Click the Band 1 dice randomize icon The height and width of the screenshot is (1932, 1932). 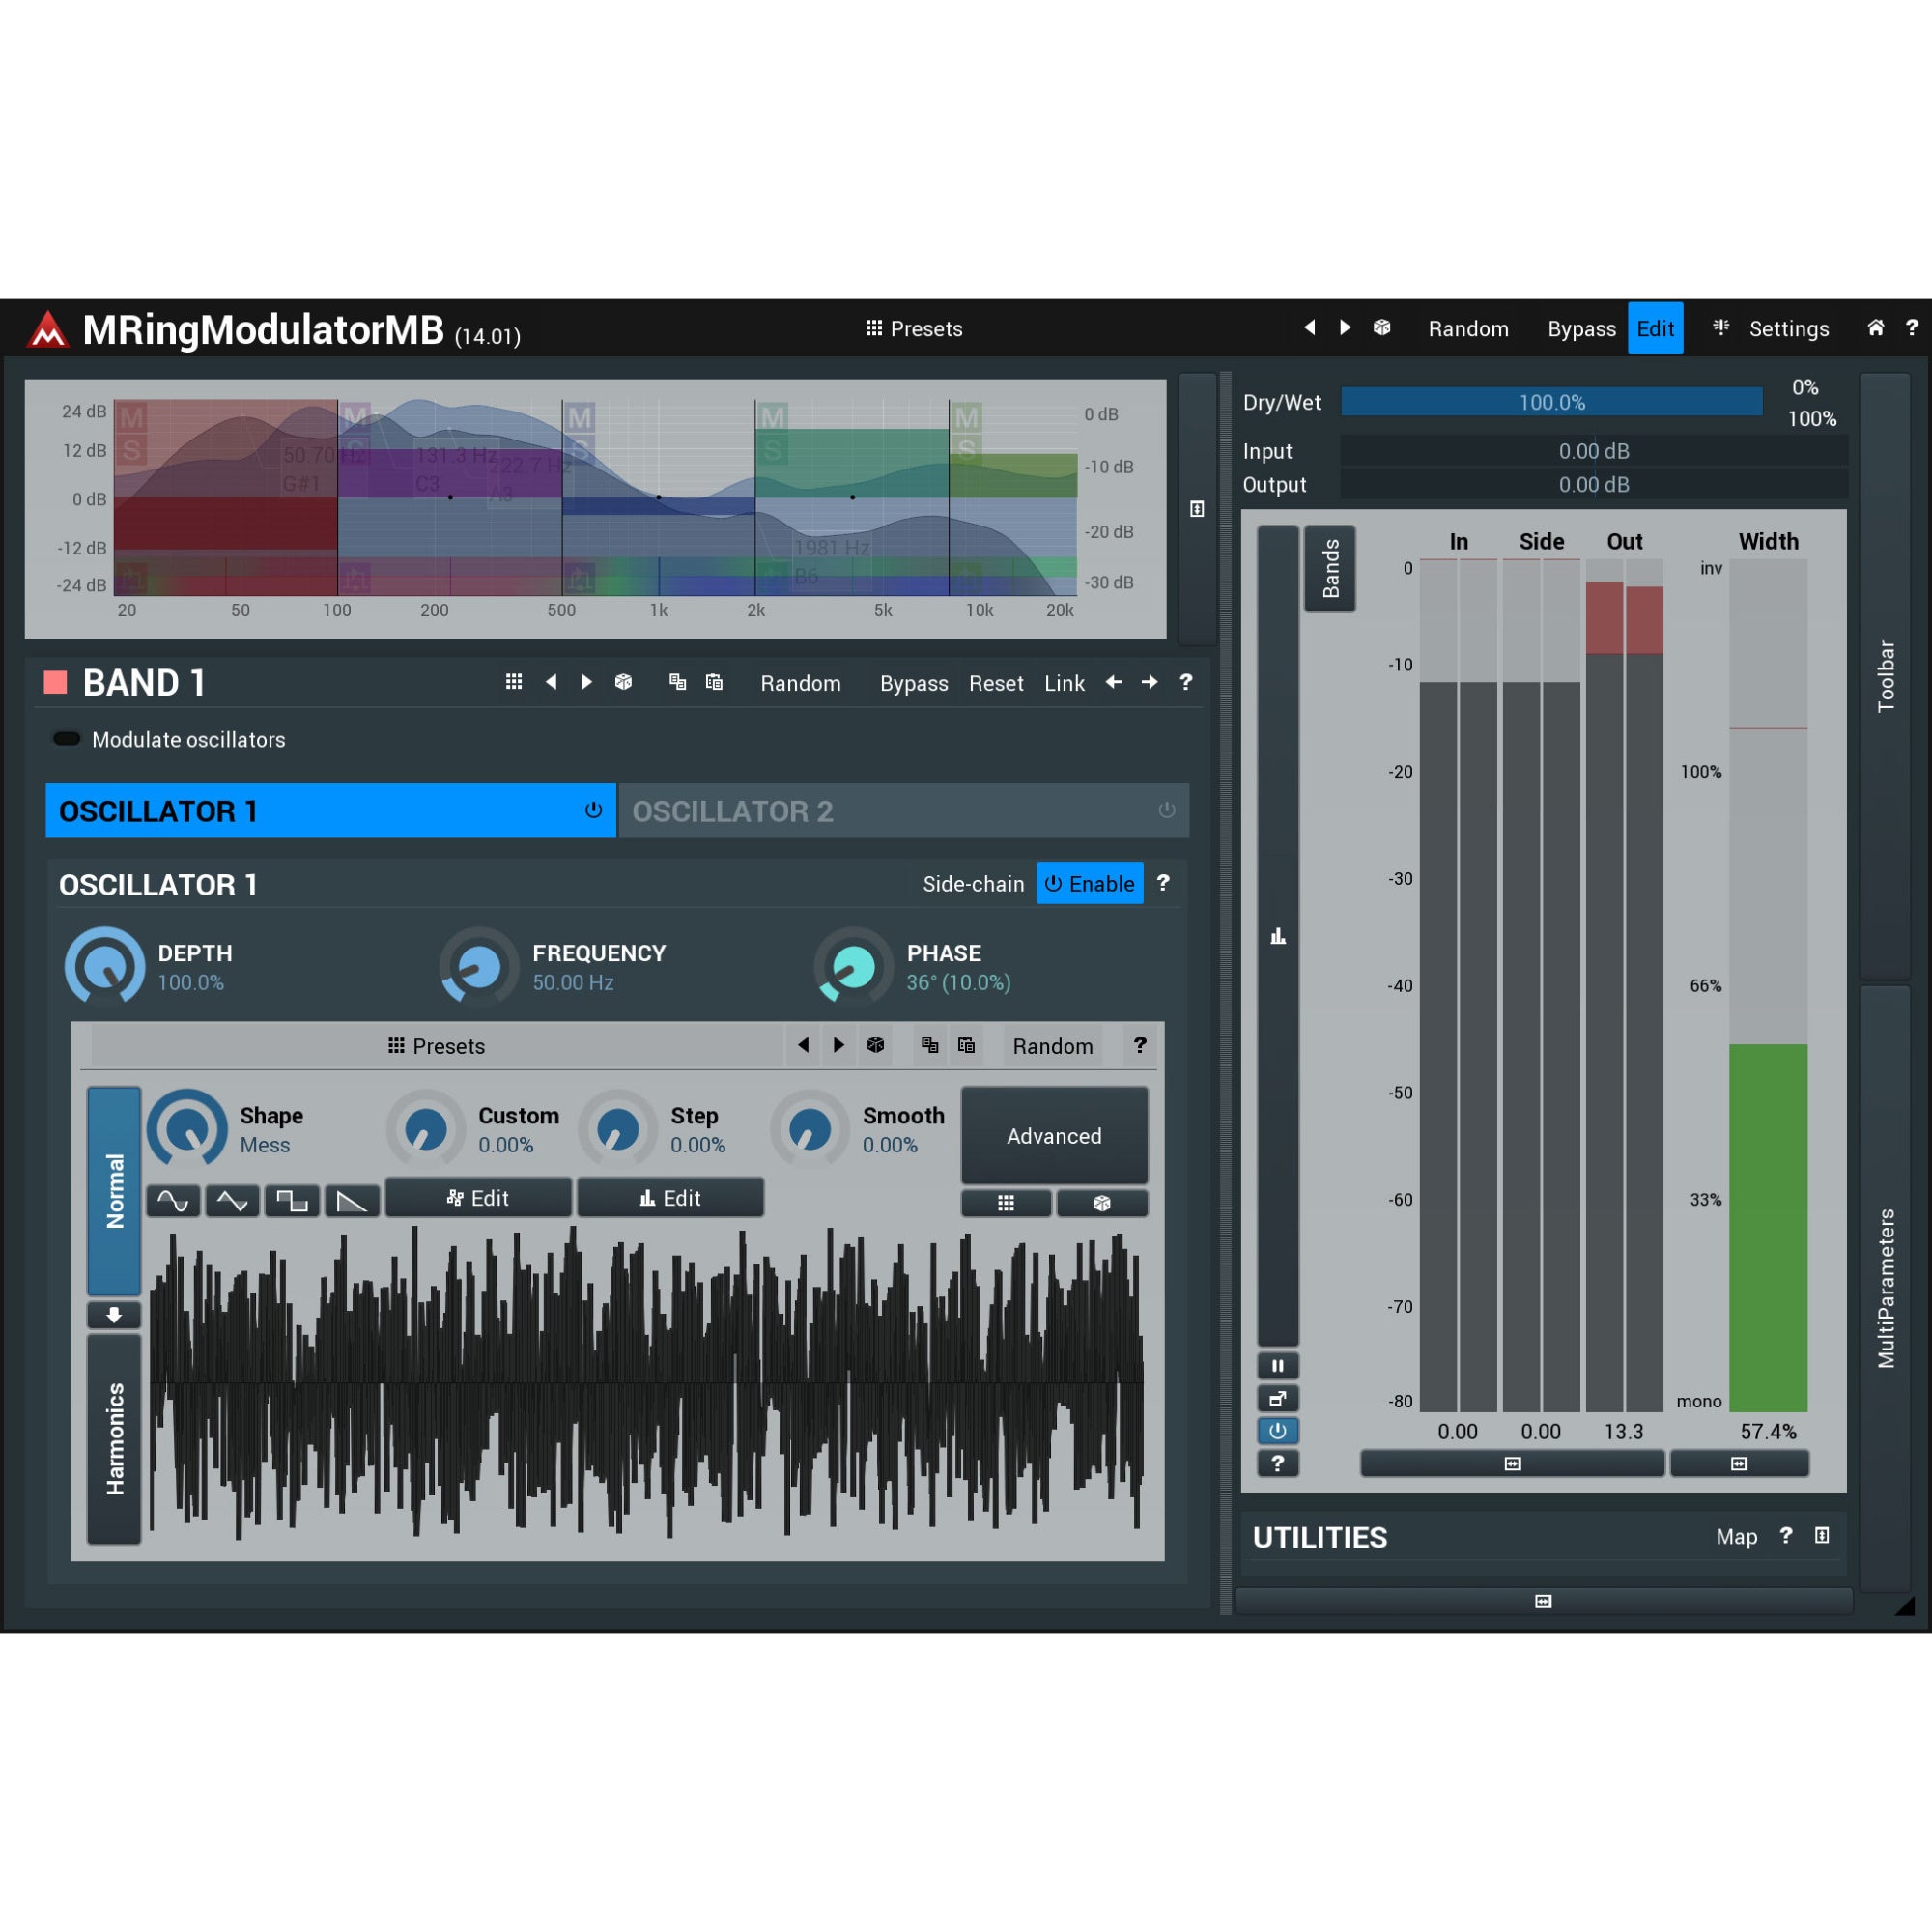(623, 682)
